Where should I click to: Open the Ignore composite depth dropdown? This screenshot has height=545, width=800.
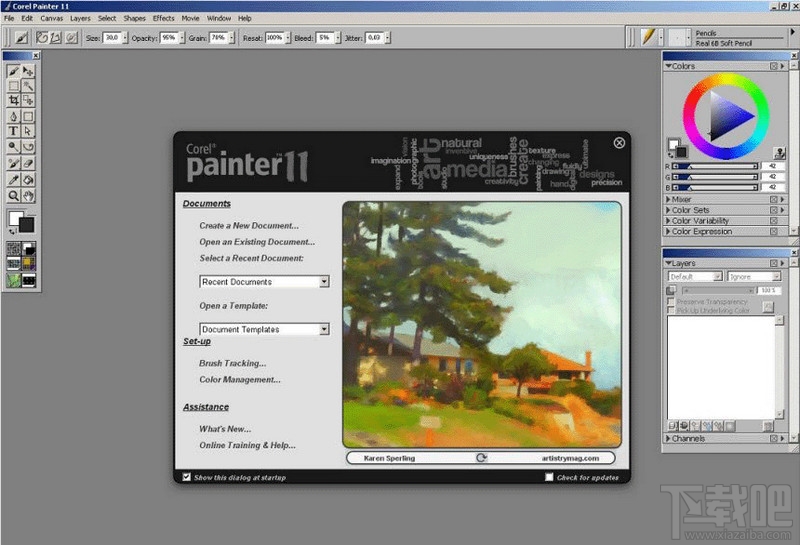pos(754,276)
